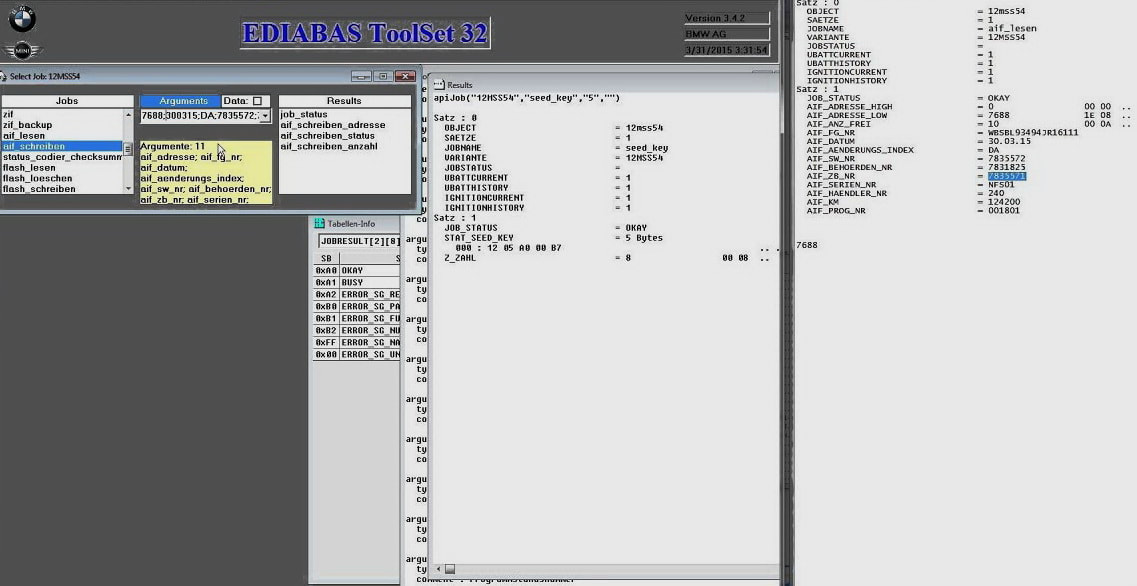The height and width of the screenshot is (586, 1137).
Task: Click the AIF_FG_NR value WBSBL93494JR16111
Action: pyautogui.click(x=1033, y=133)
